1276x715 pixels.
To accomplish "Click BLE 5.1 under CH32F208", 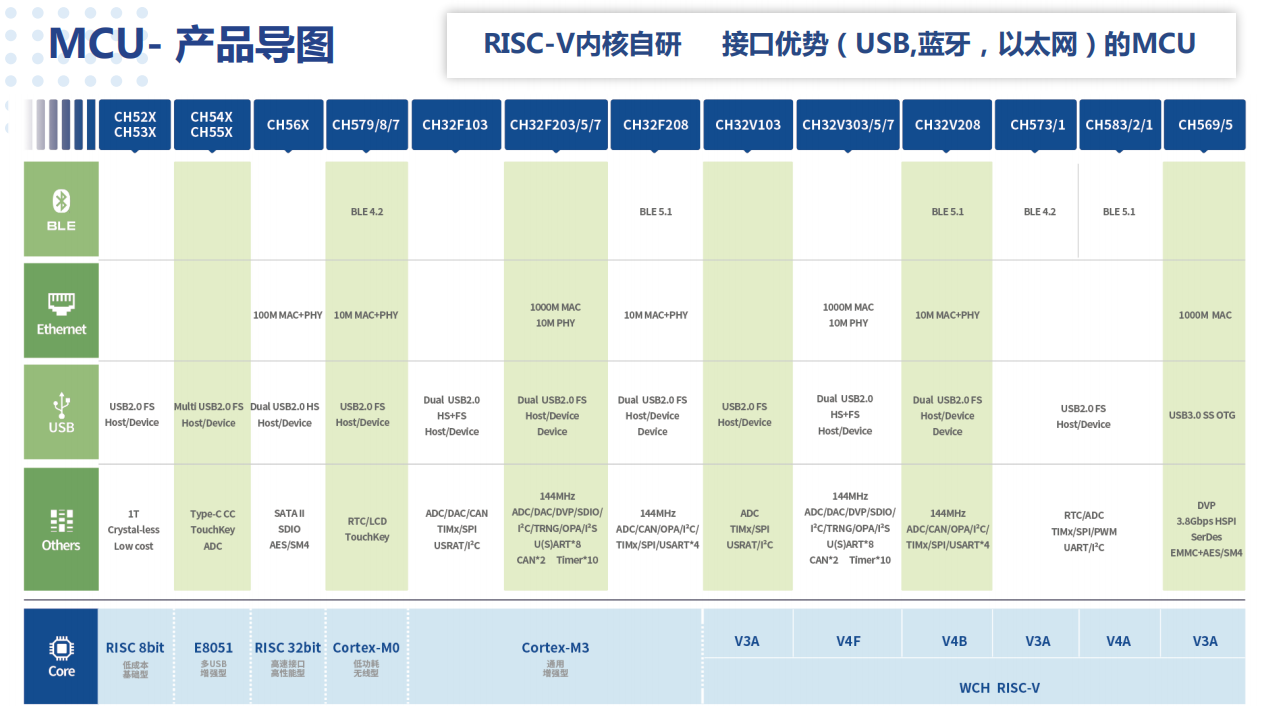I will tap(655, 212).
